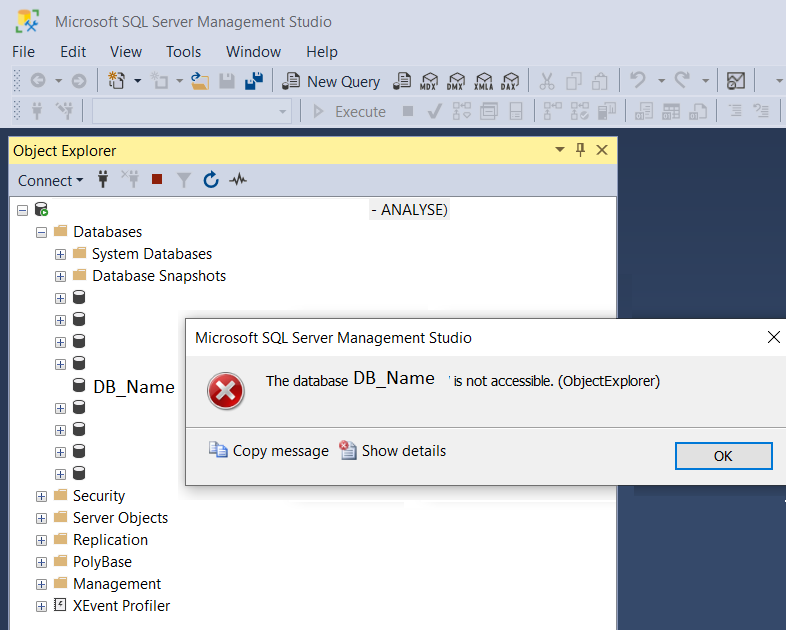Select the Databases tree item
The height and width of the screenshot is (630, 786).
point(107,232)
